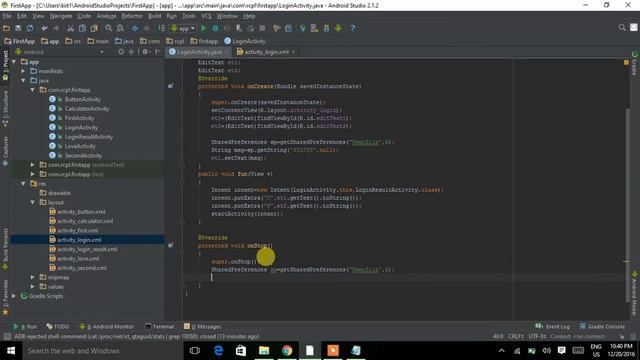640x360 pixels.
Task: Click the Save All toolbar icon
Action: pyautogui.click(x=18, y=28)
